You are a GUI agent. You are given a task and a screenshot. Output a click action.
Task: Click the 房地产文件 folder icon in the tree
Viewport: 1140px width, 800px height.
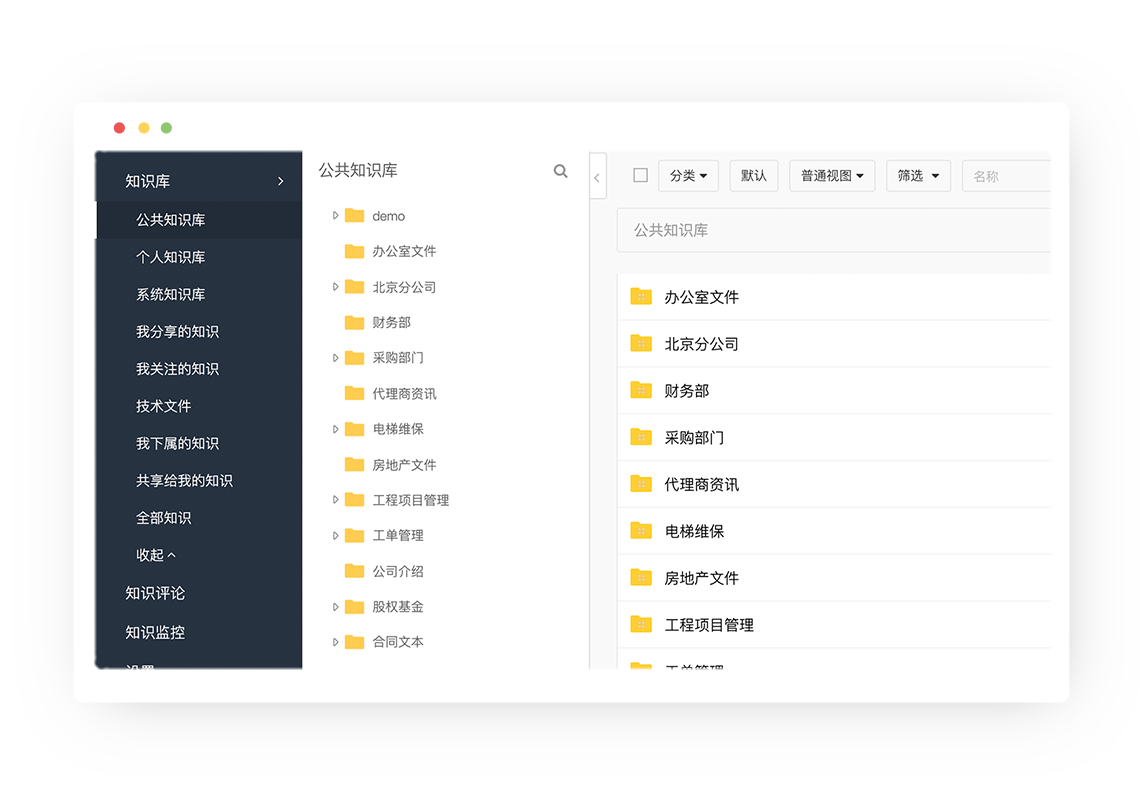(354, 464)
